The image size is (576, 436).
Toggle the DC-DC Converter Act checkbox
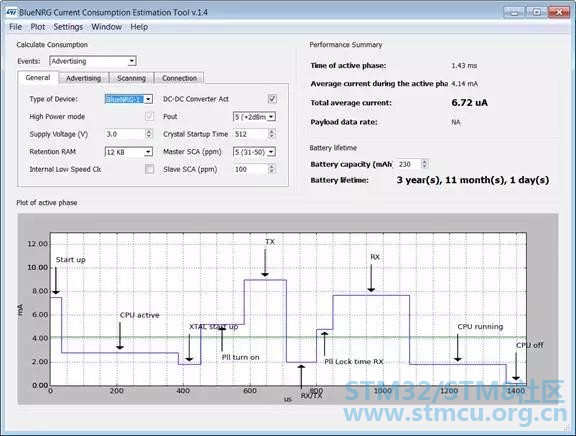pos(272,99)
